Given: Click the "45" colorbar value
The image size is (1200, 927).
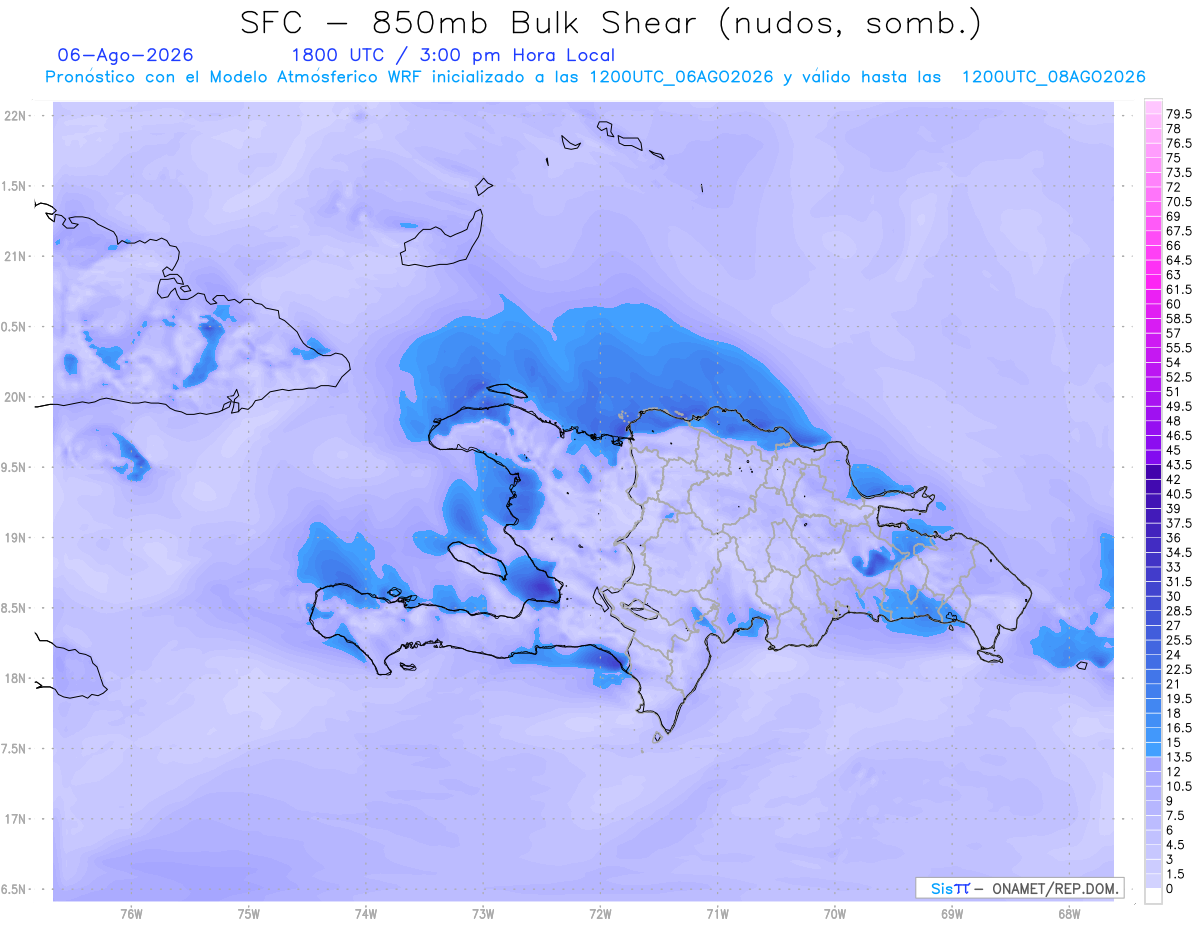Looking at the screenshot, I should click(x=1173, y=449).
